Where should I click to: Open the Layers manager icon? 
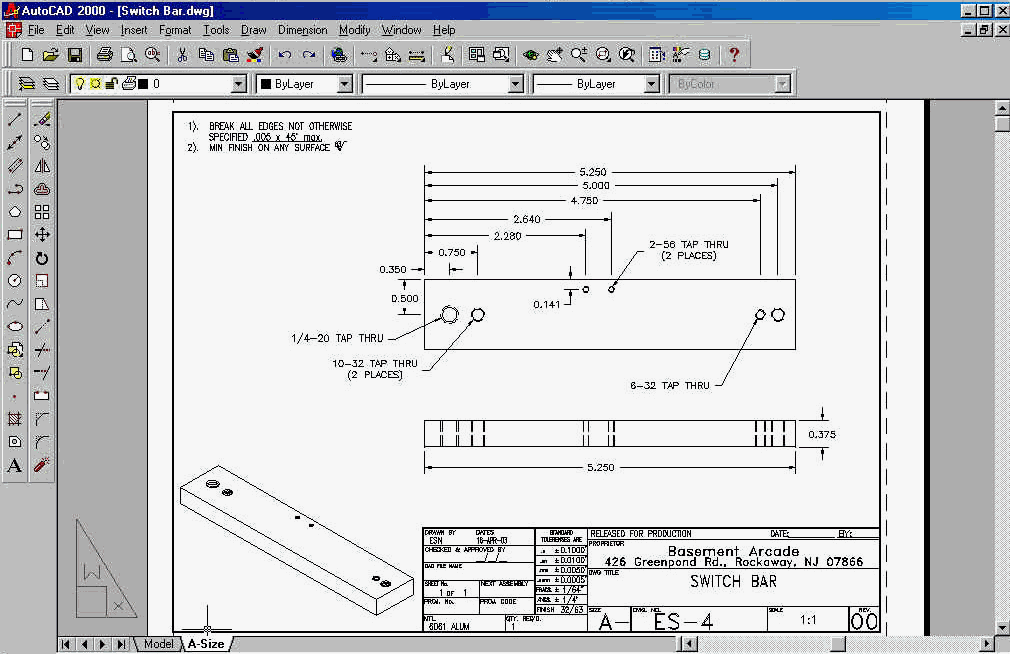[x=26, y=84]
